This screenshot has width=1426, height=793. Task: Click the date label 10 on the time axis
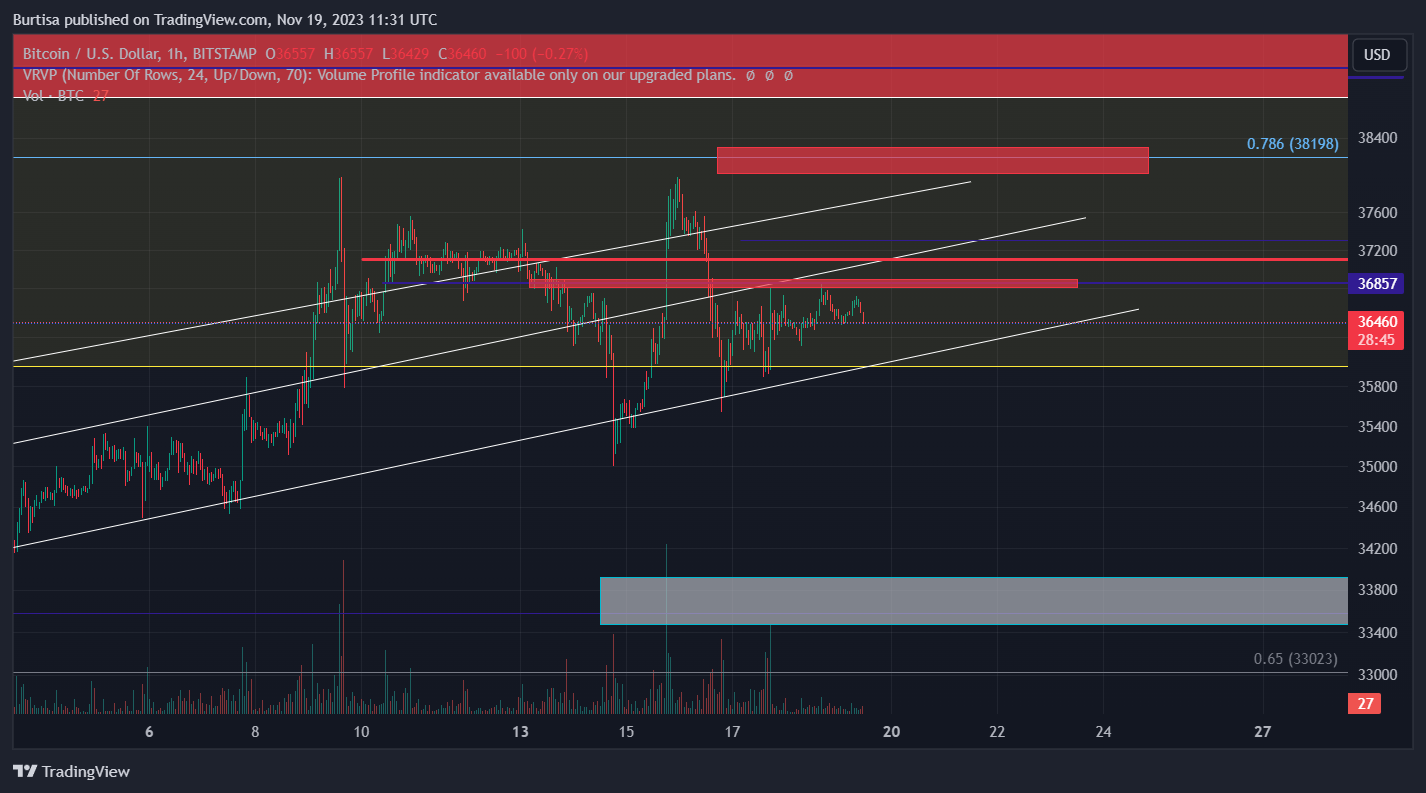361,732
